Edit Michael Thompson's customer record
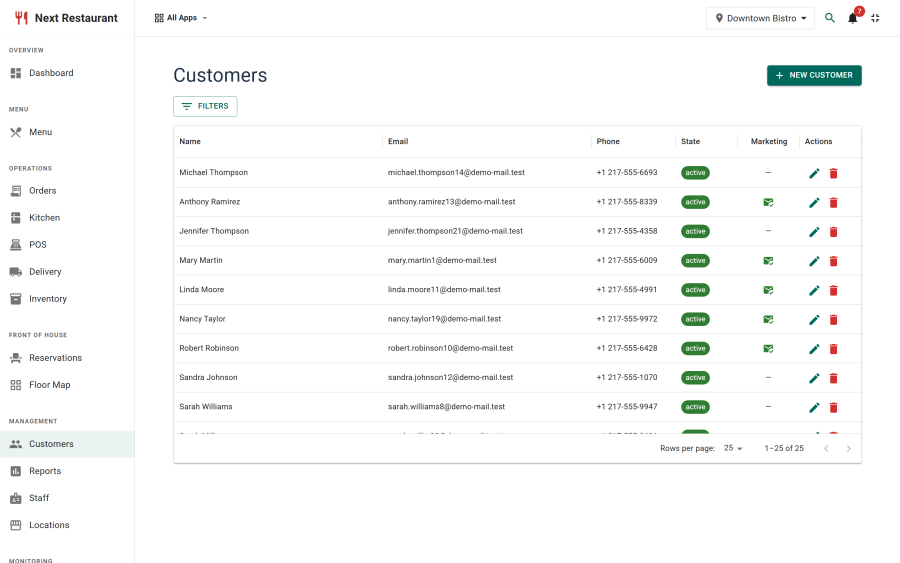This screenshot has width=900, height=563. click(x=814, y=173)
